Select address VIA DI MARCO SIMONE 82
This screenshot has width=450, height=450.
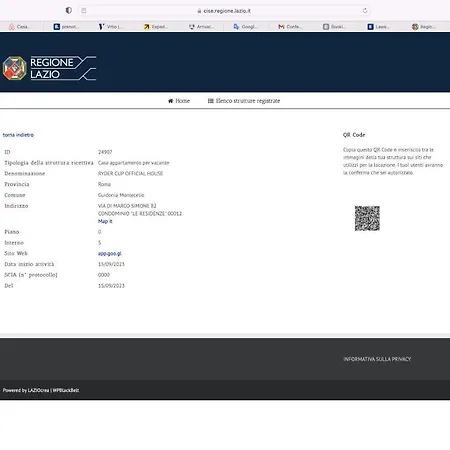click(x=127, y=206)
